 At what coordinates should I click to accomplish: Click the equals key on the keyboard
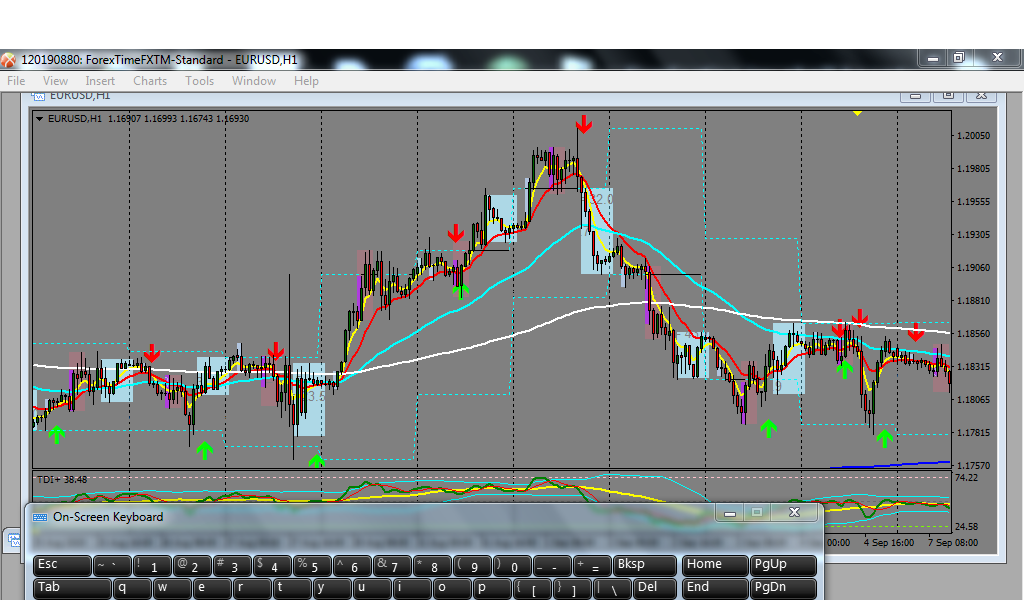coord(592,565)
